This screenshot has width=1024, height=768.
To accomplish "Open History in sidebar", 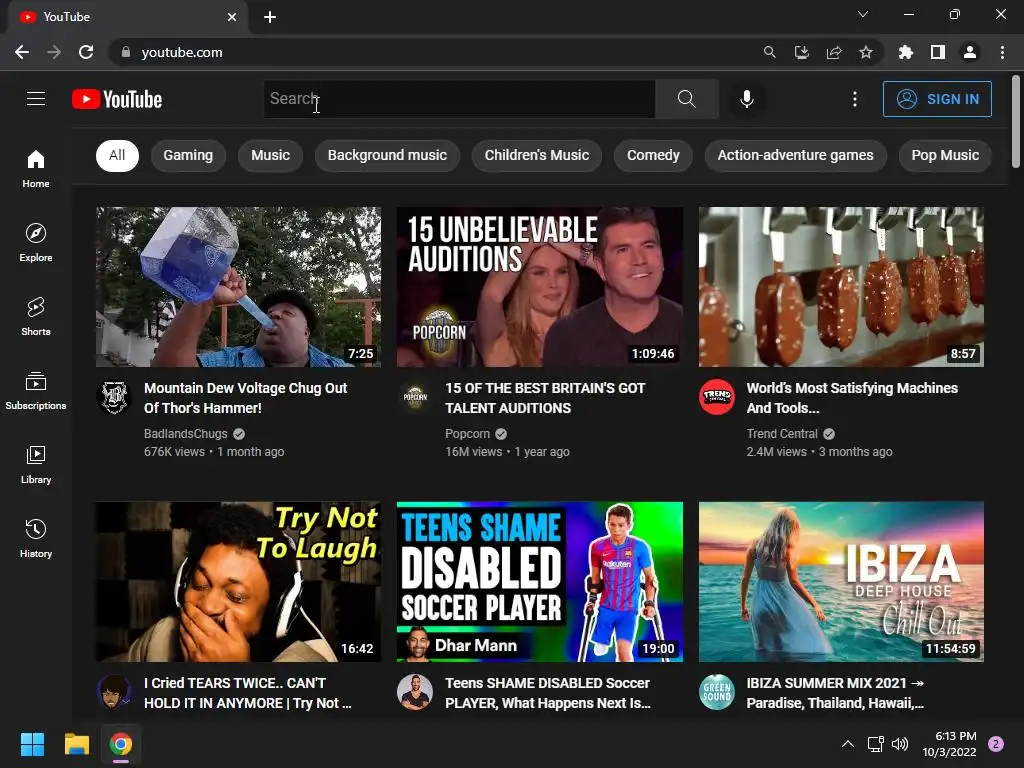I will click(x=36, y=538).
